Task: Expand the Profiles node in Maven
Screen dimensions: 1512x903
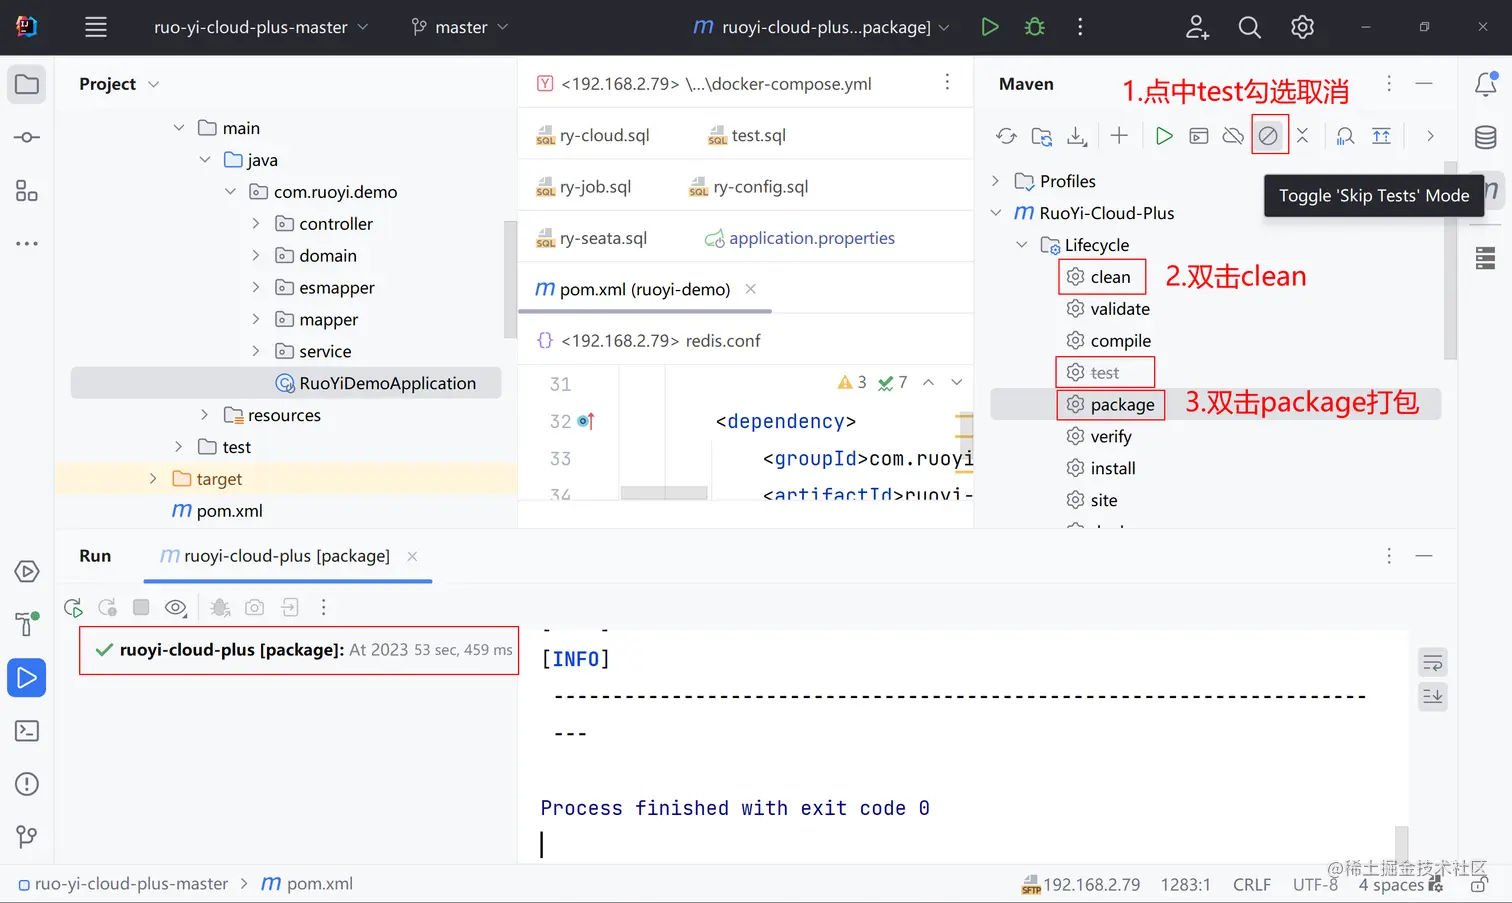Action: pyautogui.click(x=995, y=181)
